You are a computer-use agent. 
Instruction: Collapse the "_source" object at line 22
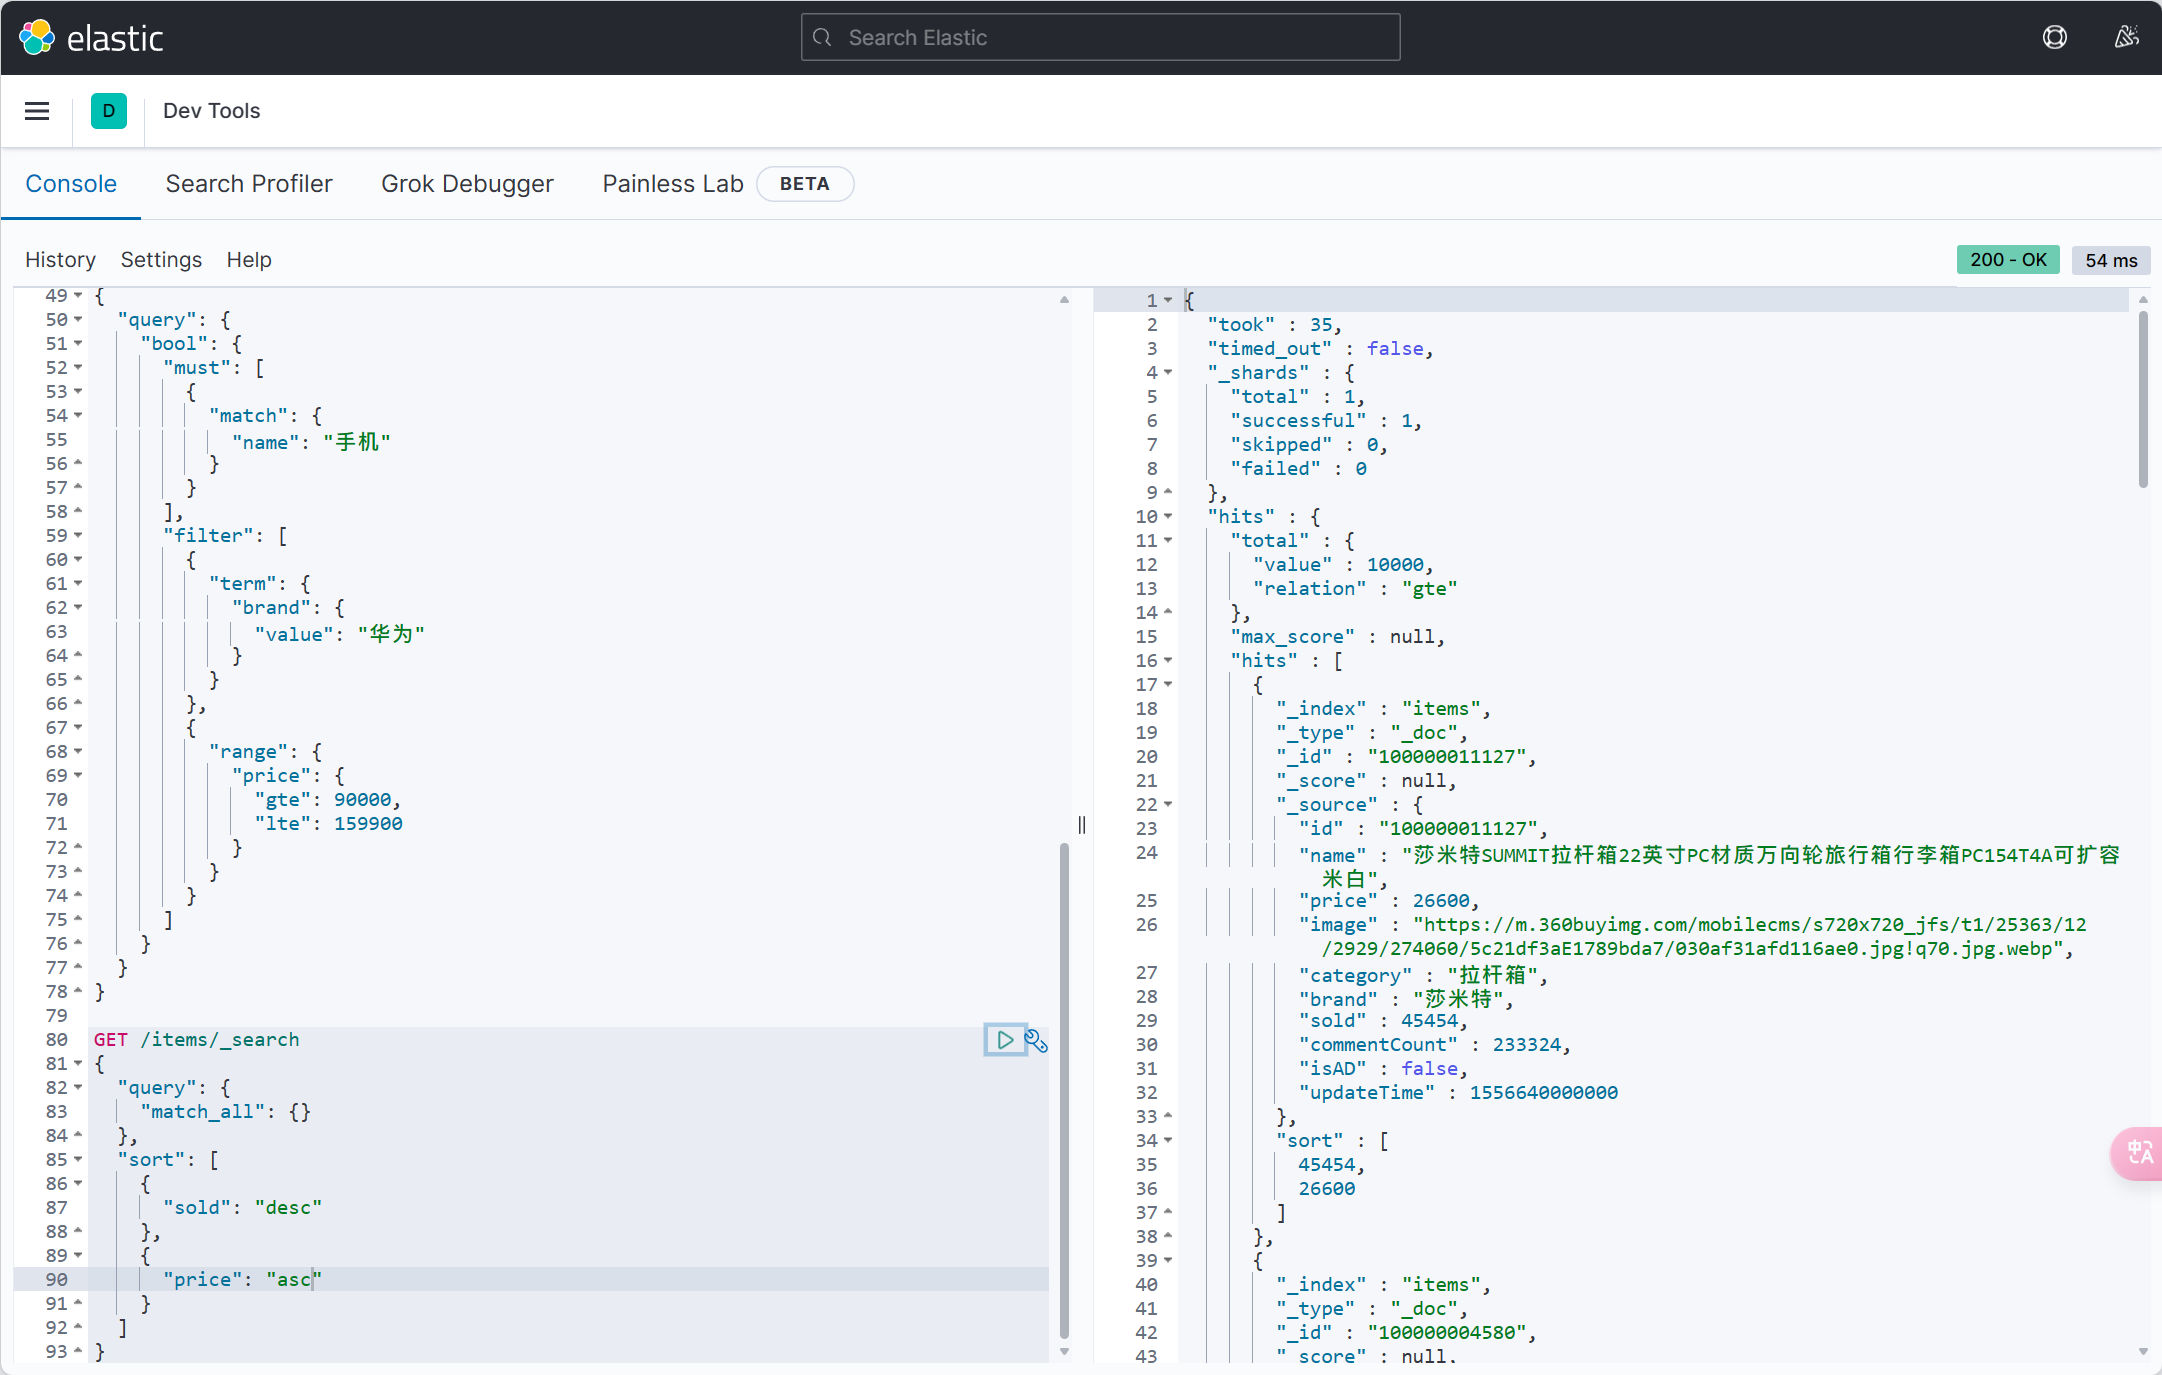pyautogui.click(x=1167, y=805)
